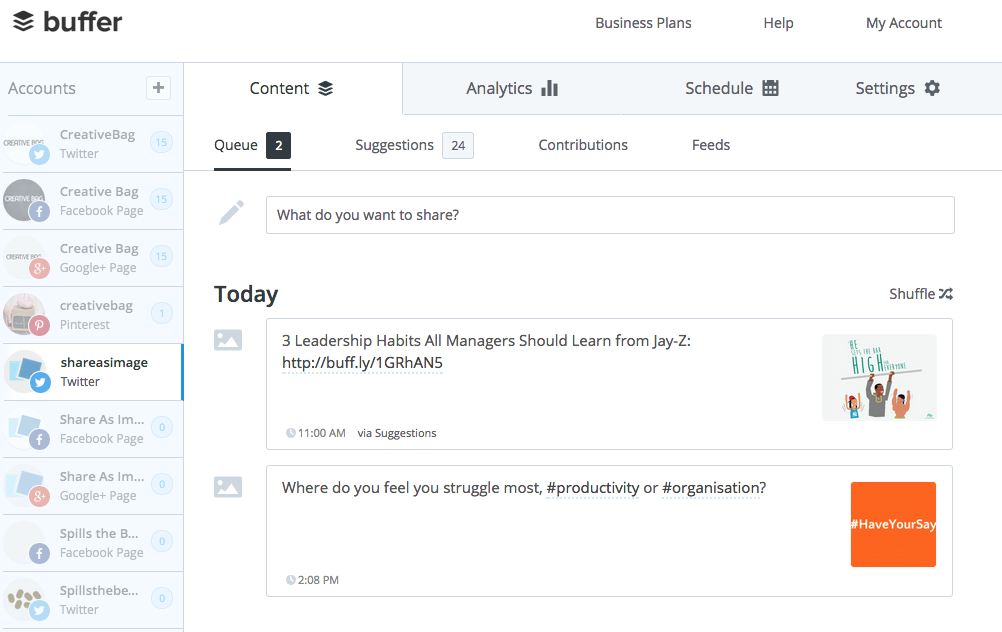Select Creative Bag Google+ Page account name
This screenshot has width=1002, height=632.
click(99, 249)
